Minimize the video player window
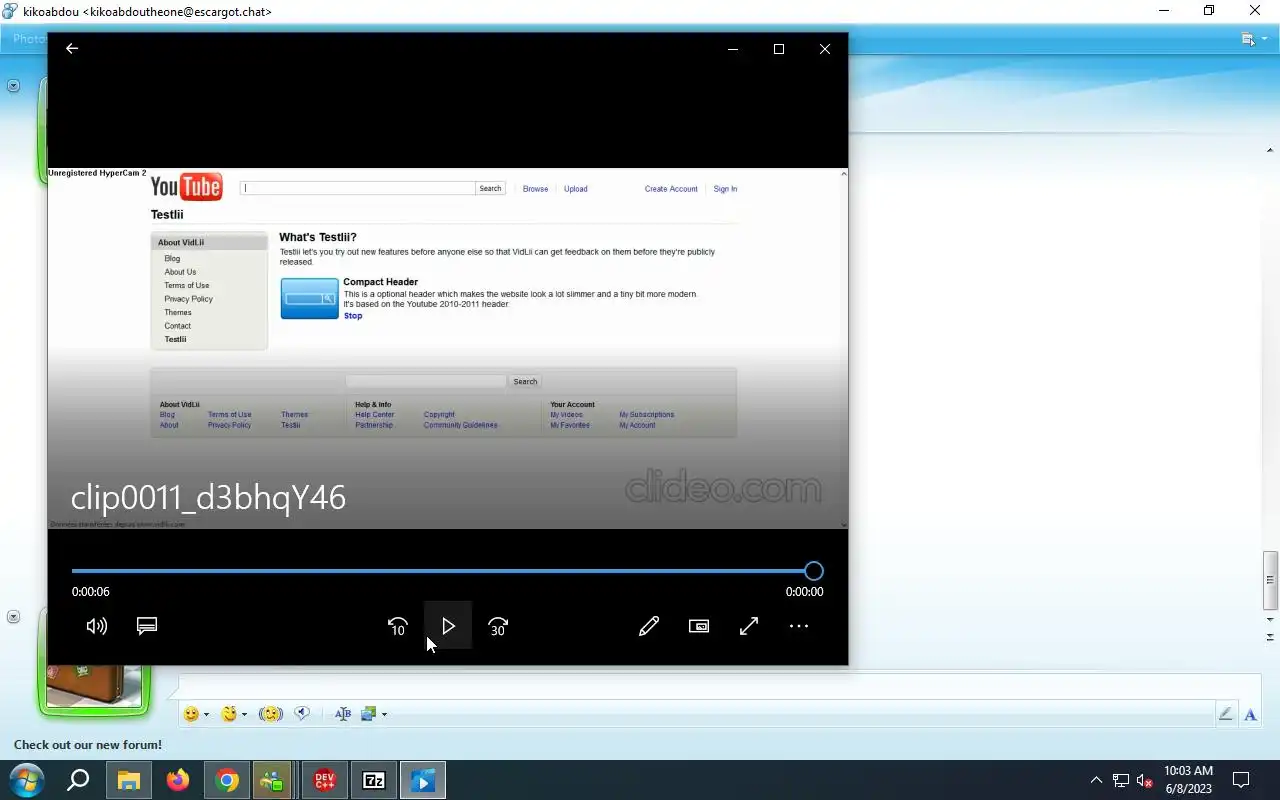 (733, 49)
